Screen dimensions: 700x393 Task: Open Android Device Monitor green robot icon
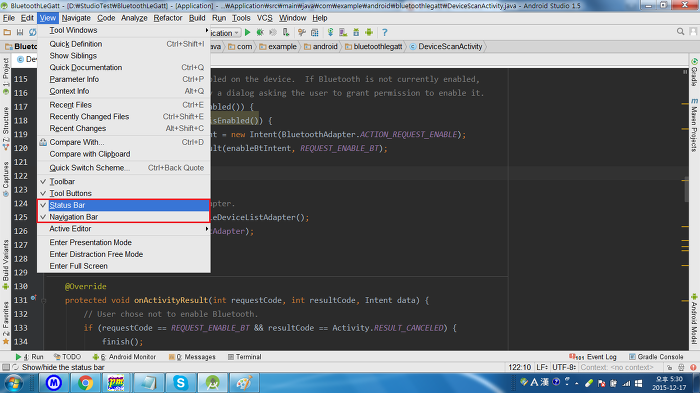369,32
